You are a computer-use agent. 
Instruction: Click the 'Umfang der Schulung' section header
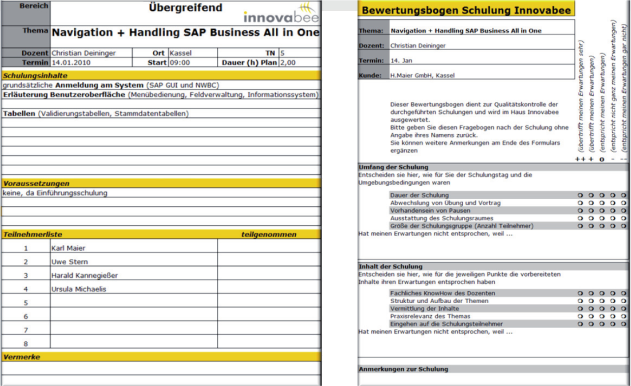tap(493, 167)
